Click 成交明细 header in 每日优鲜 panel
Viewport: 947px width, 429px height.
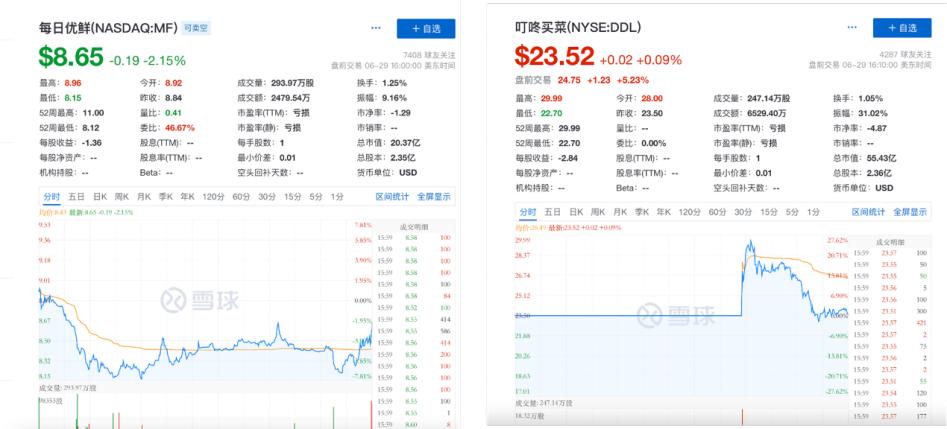(x=414, y=227)
